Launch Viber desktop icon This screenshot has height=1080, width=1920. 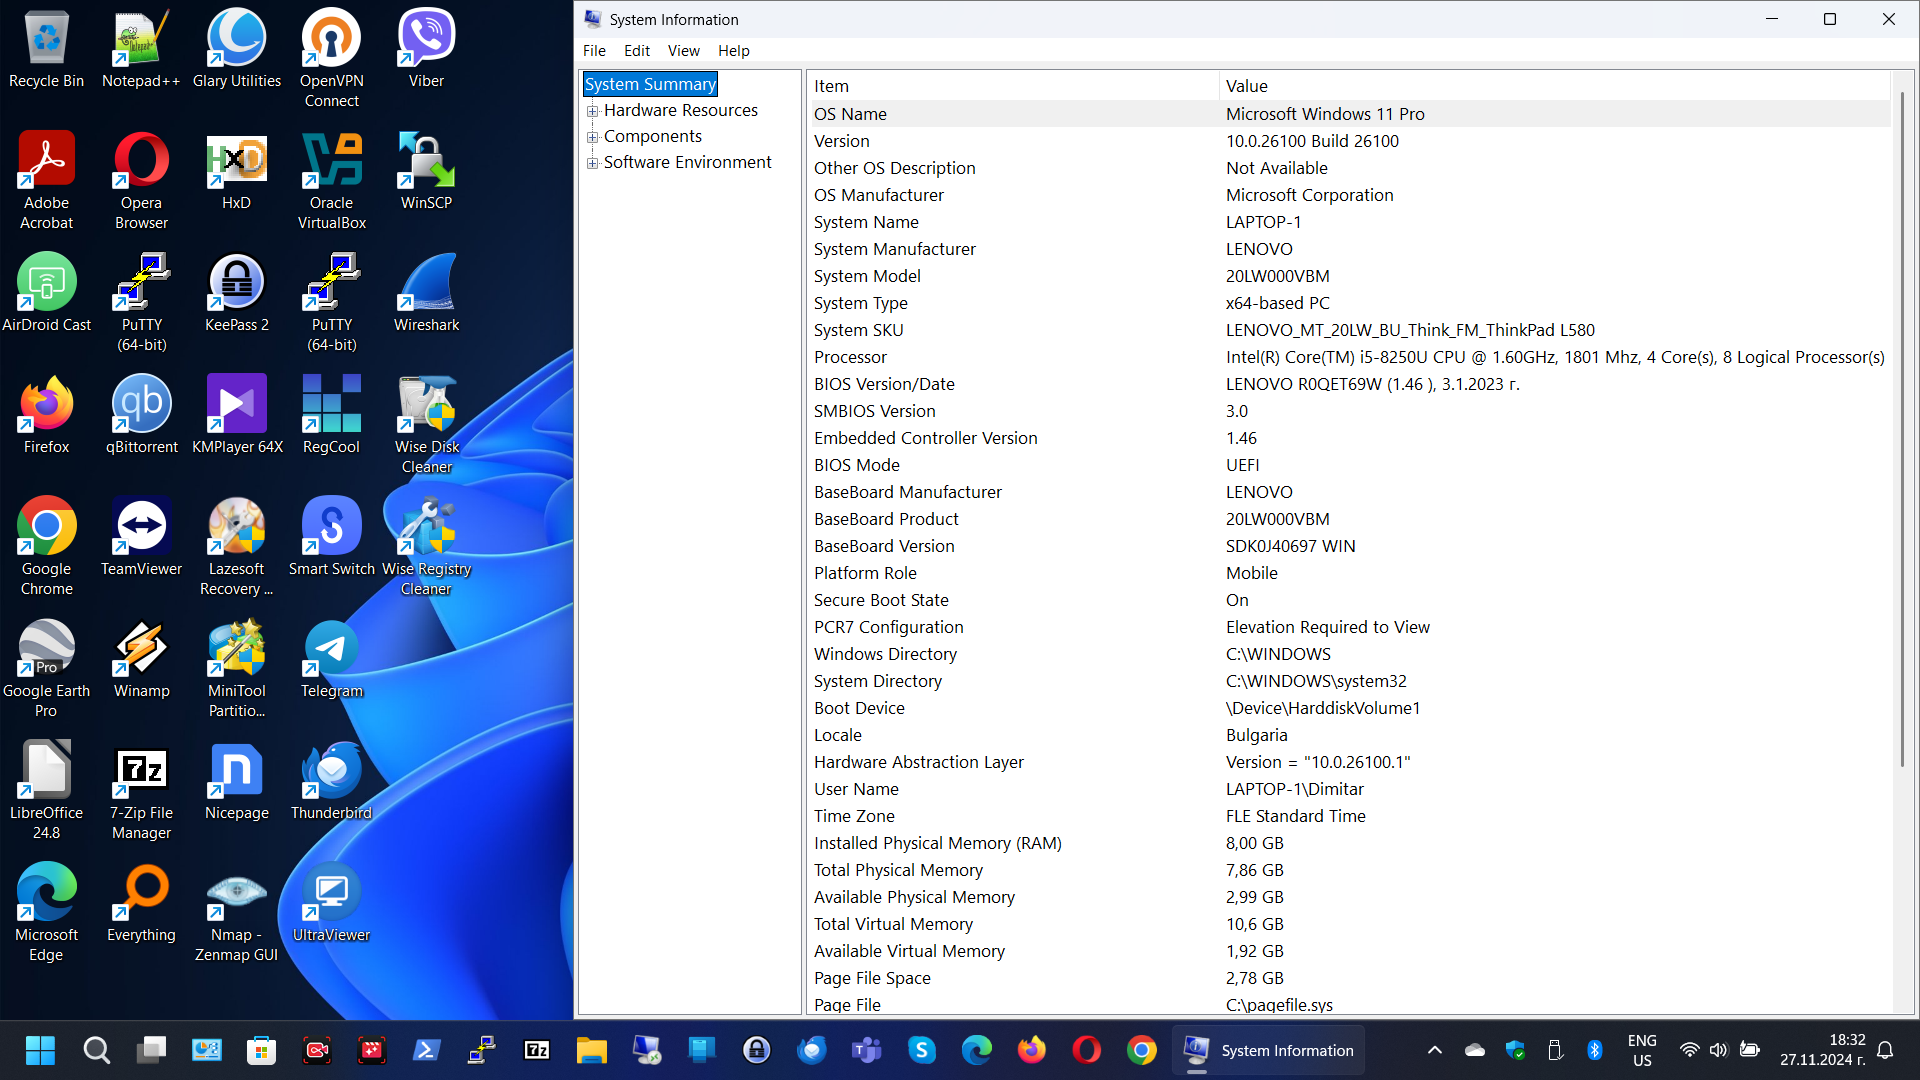[426, 50]
